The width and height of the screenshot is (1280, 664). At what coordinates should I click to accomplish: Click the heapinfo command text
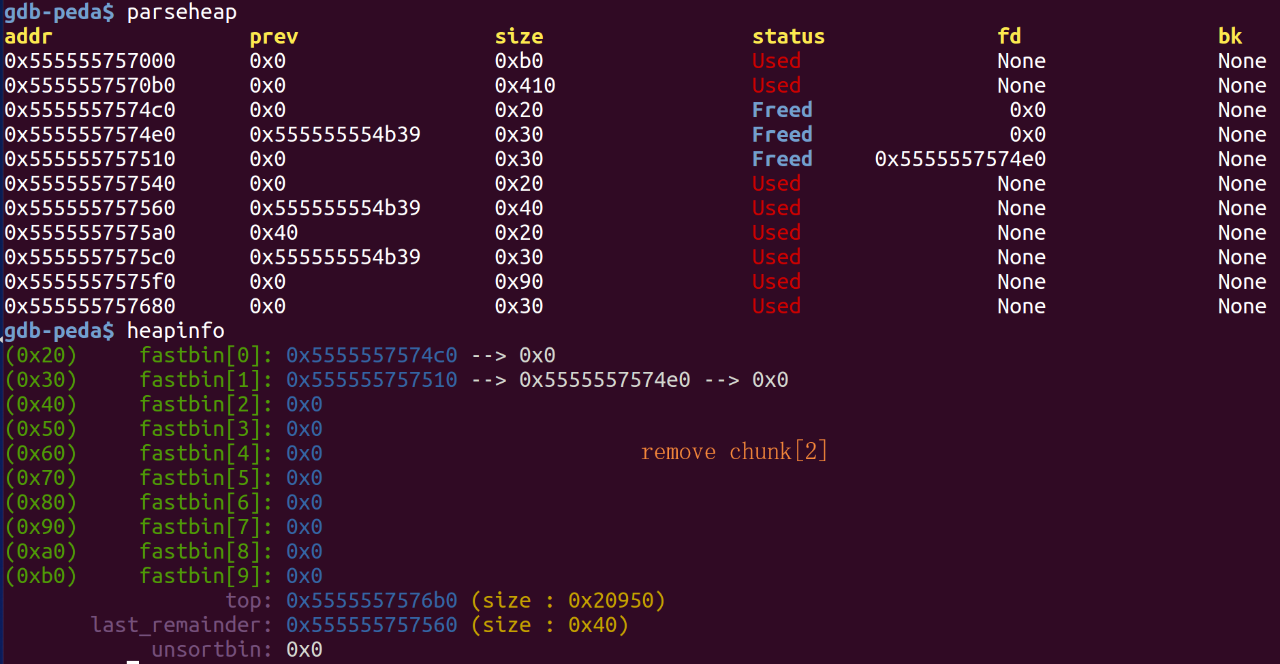point(176,331)
